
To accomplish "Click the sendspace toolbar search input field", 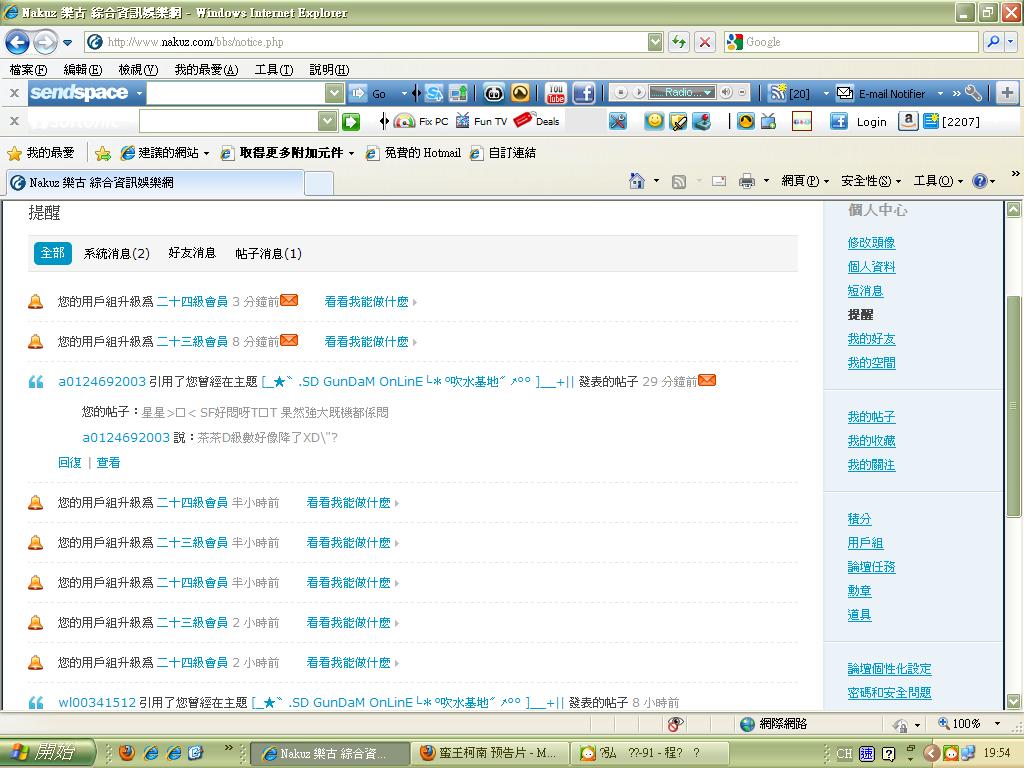I will pos(236,93).
